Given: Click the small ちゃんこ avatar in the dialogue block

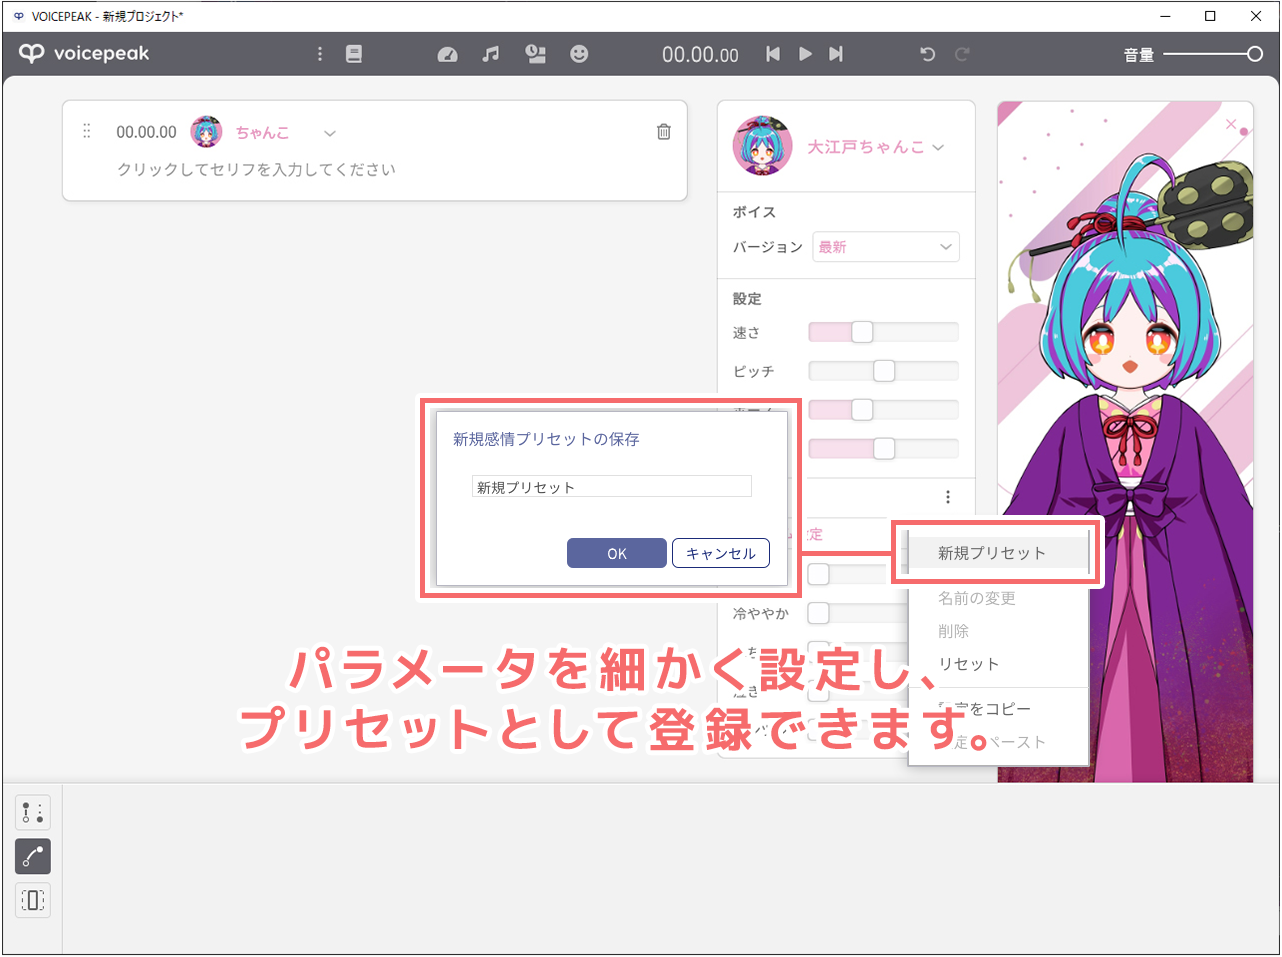Looking at the screenshot, I should [207, 132].
